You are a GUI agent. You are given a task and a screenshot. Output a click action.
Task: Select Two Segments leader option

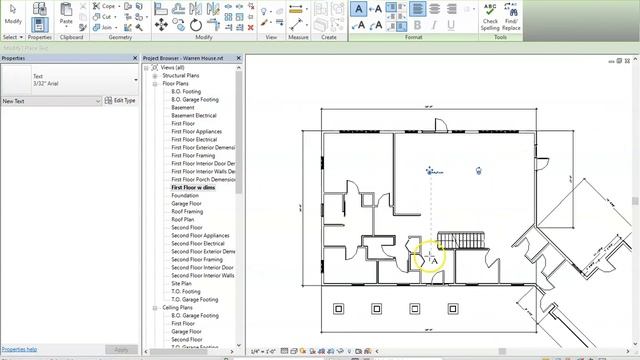(358, 25)
